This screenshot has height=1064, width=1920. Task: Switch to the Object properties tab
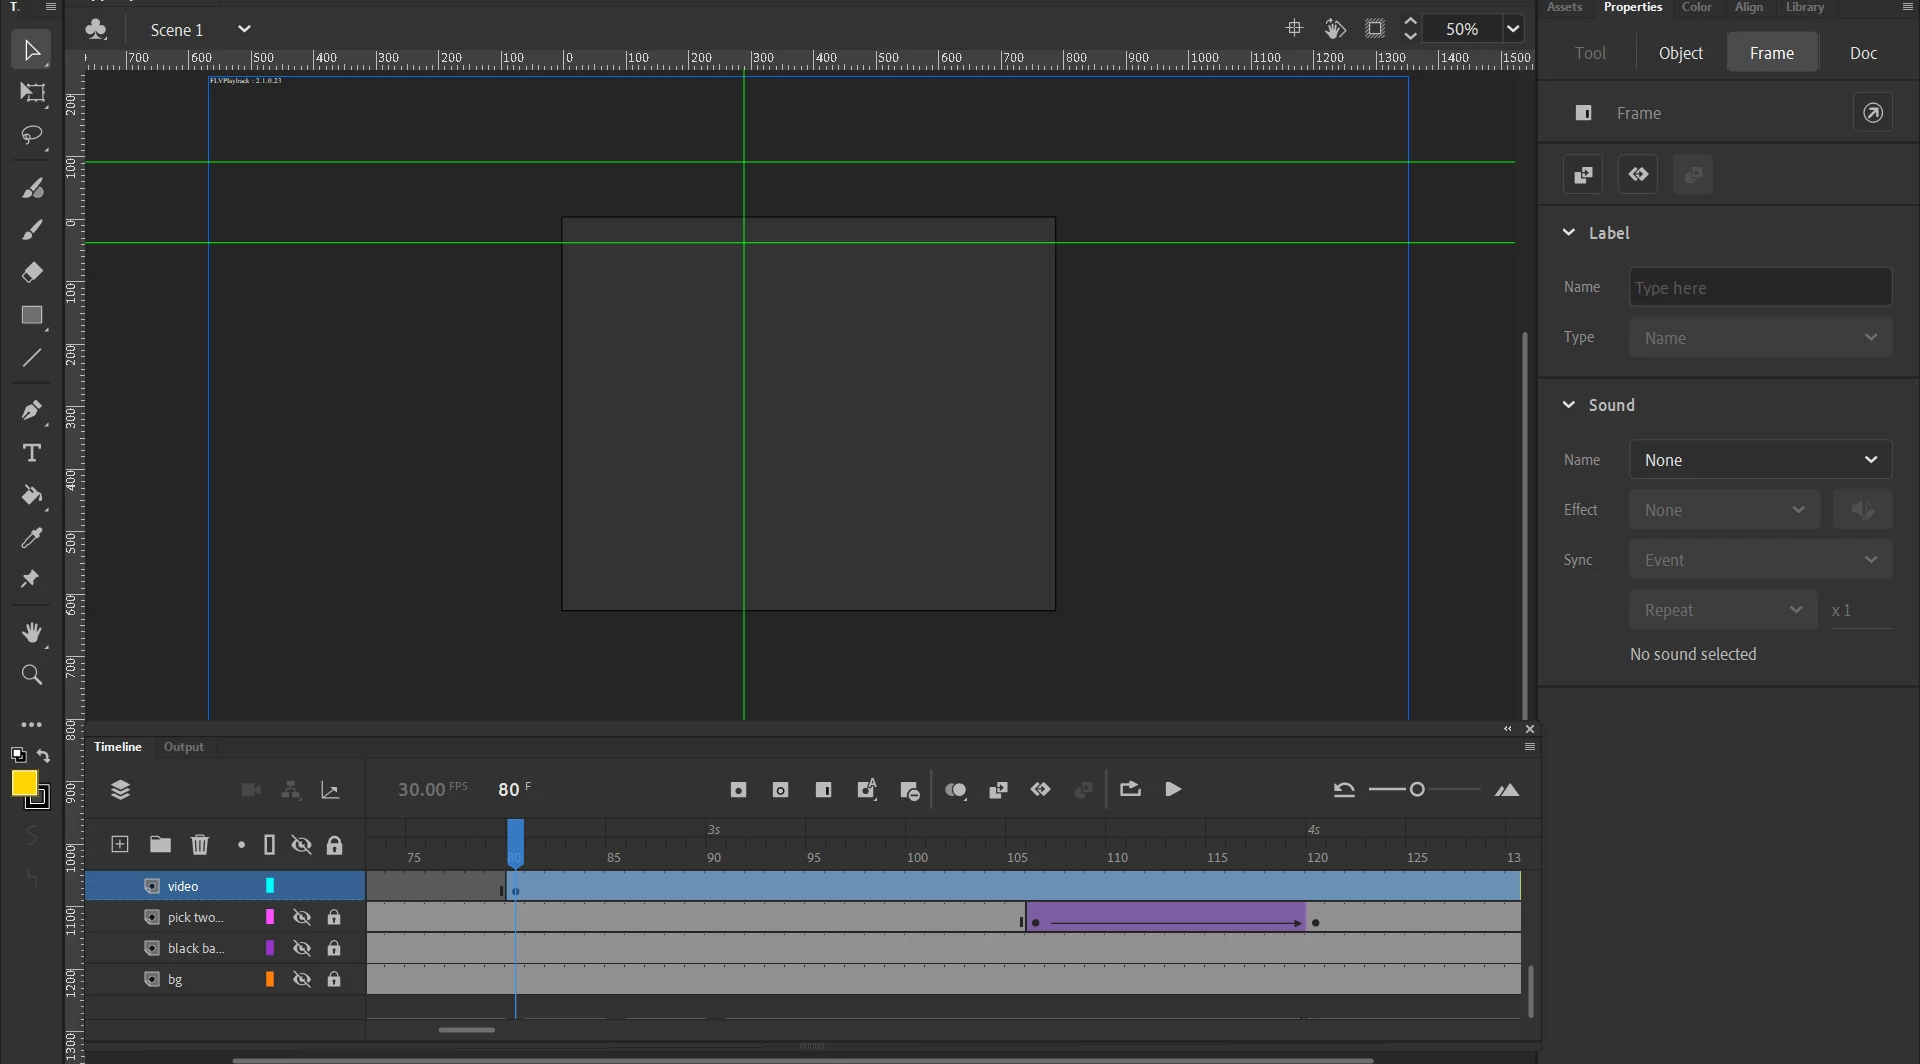point(1680,53)
